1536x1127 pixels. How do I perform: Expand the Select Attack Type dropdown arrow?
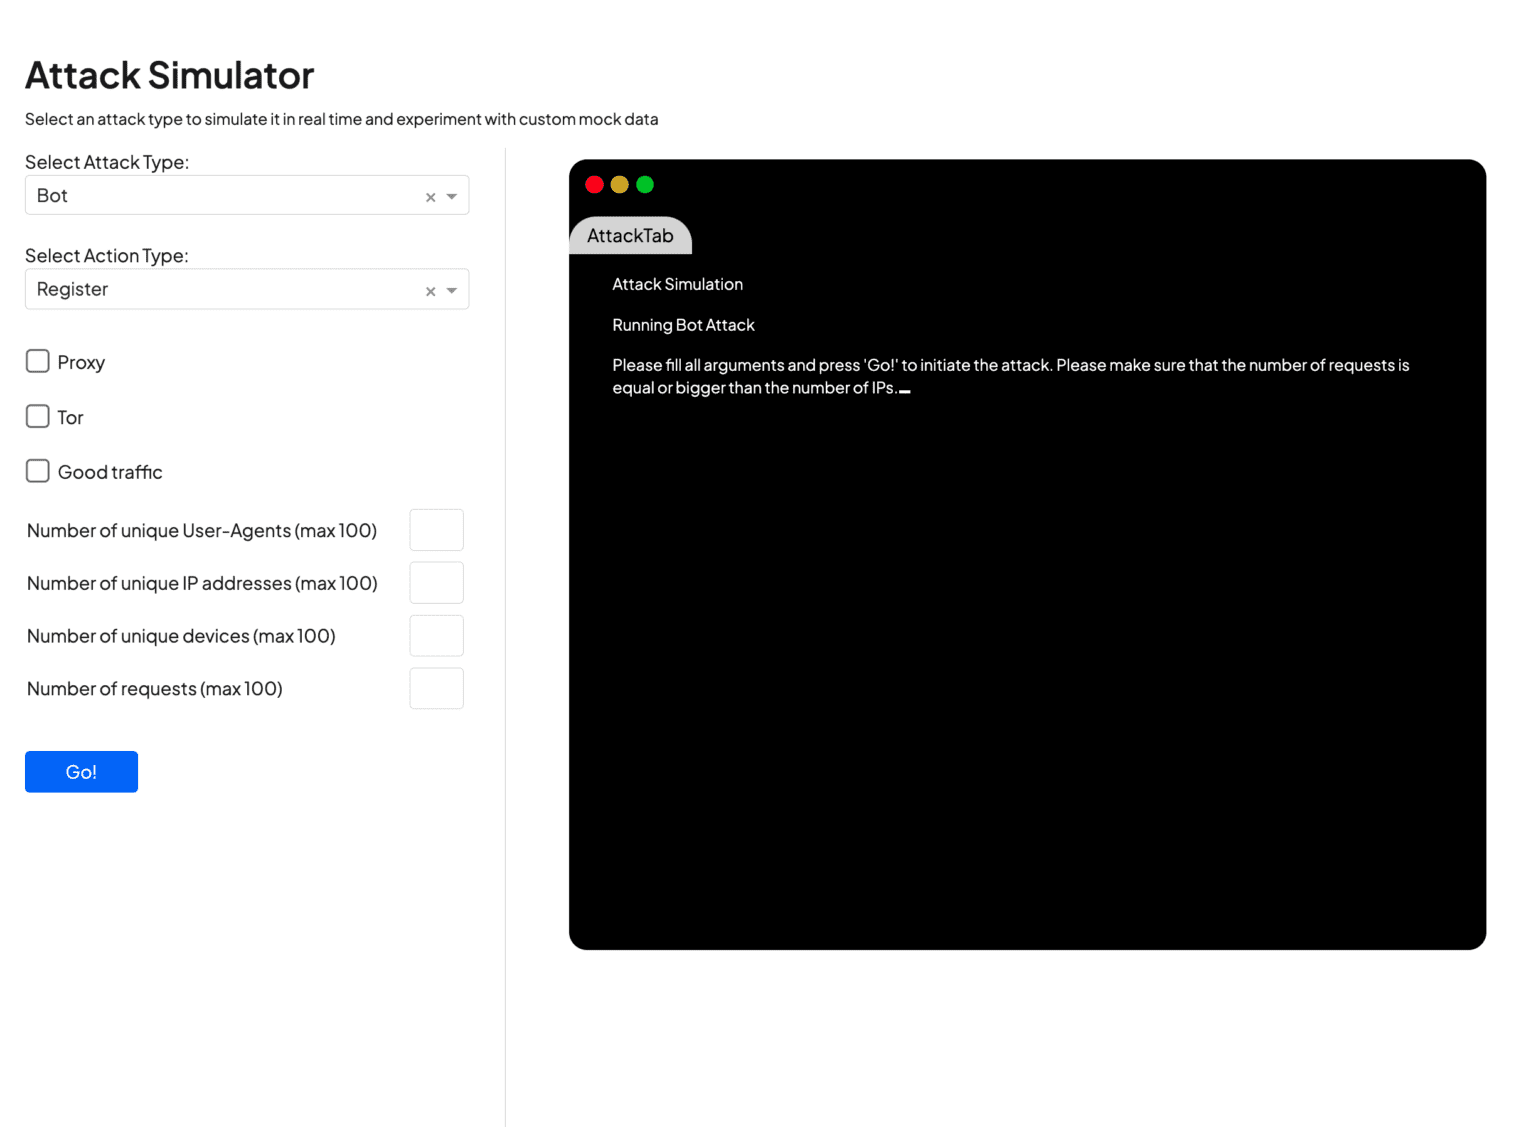click(452, 196)
